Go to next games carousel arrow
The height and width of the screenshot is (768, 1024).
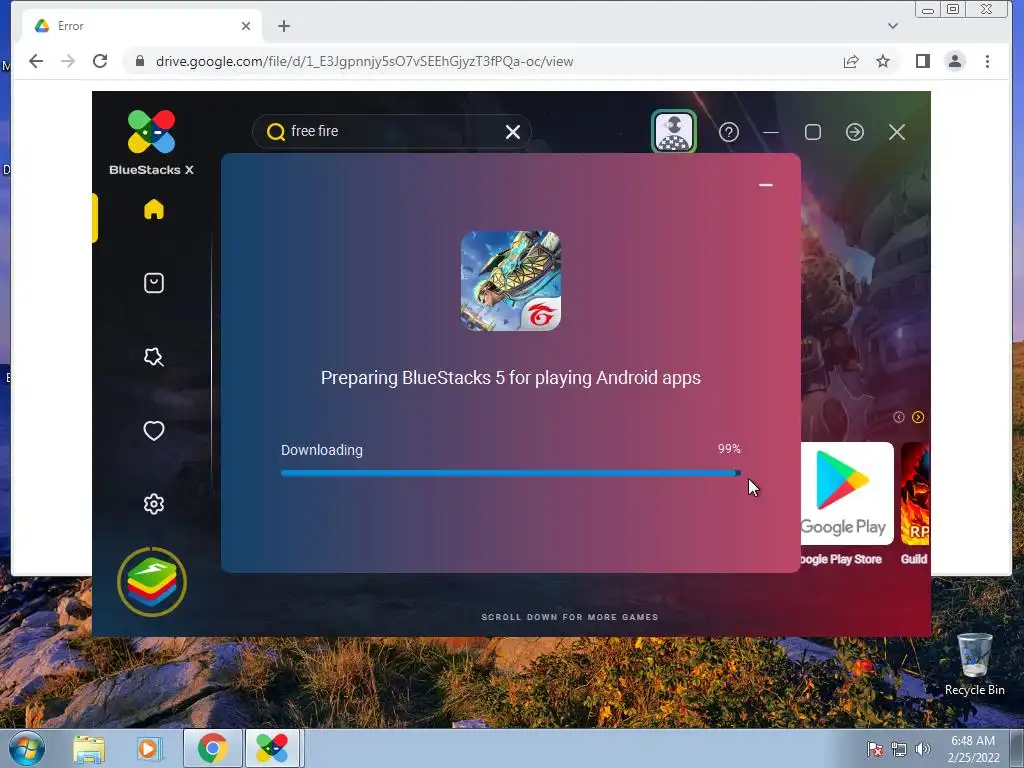tap(918, 417)
